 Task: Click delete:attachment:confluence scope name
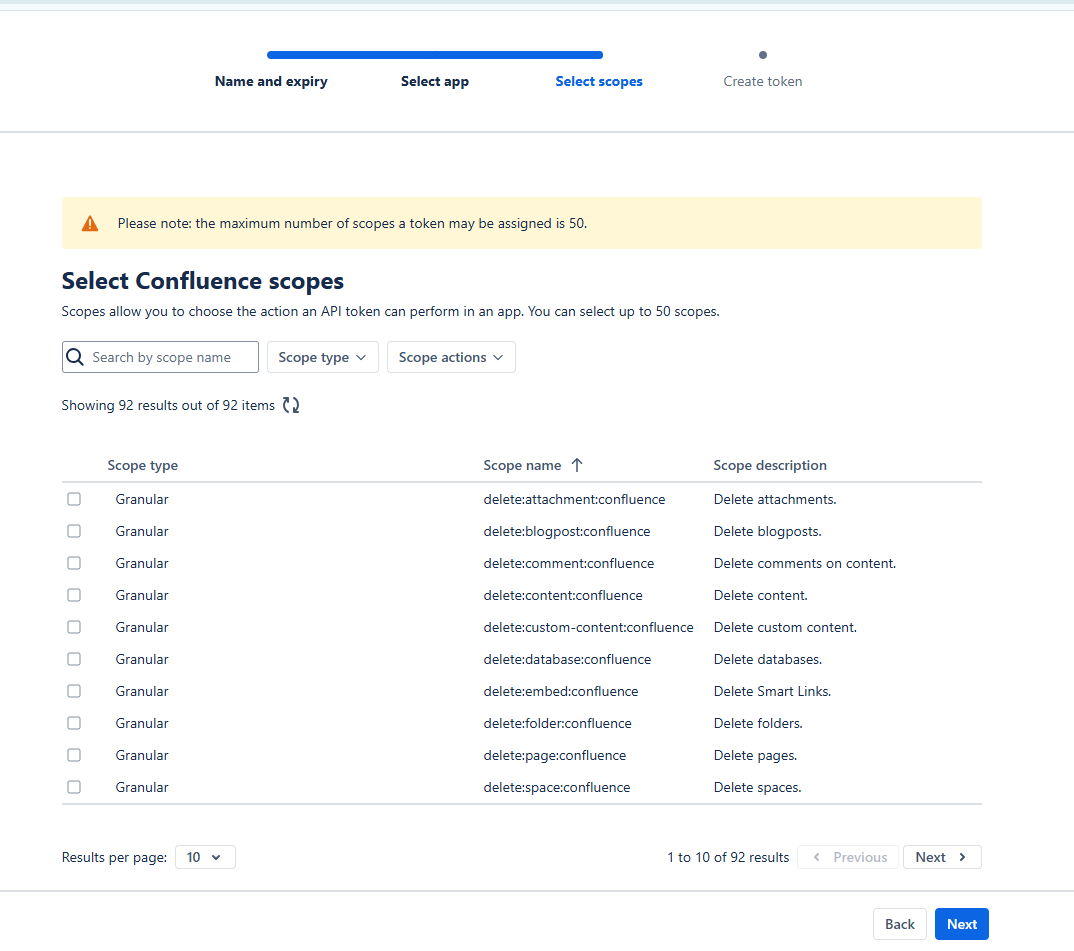[574, 499]
